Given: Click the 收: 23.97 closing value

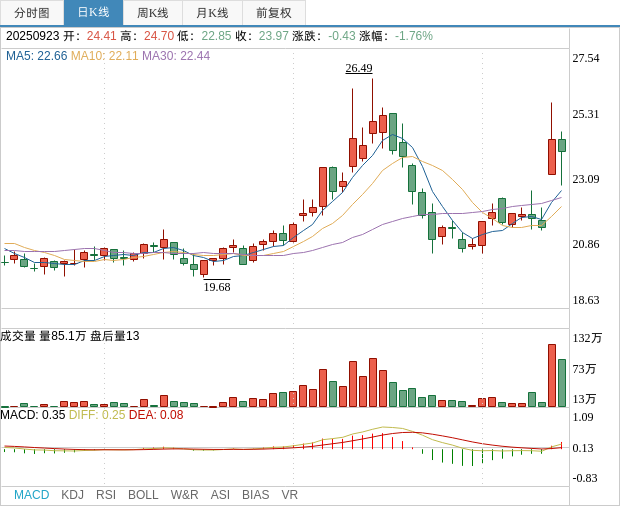Looking at the screenshot, I should pos(262,36).
